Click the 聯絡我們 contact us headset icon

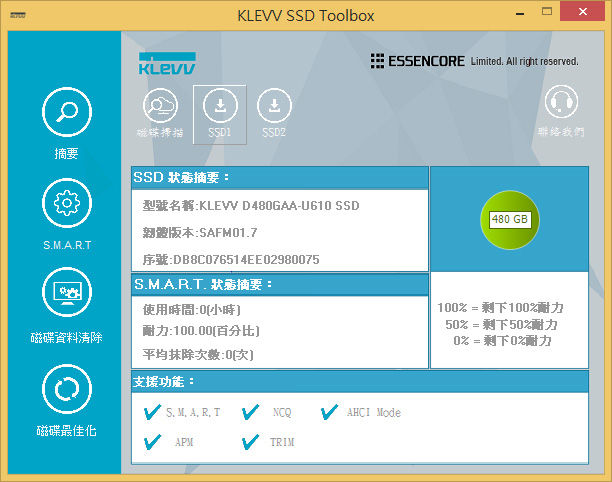pyautogui.click(x=561, y=102)
